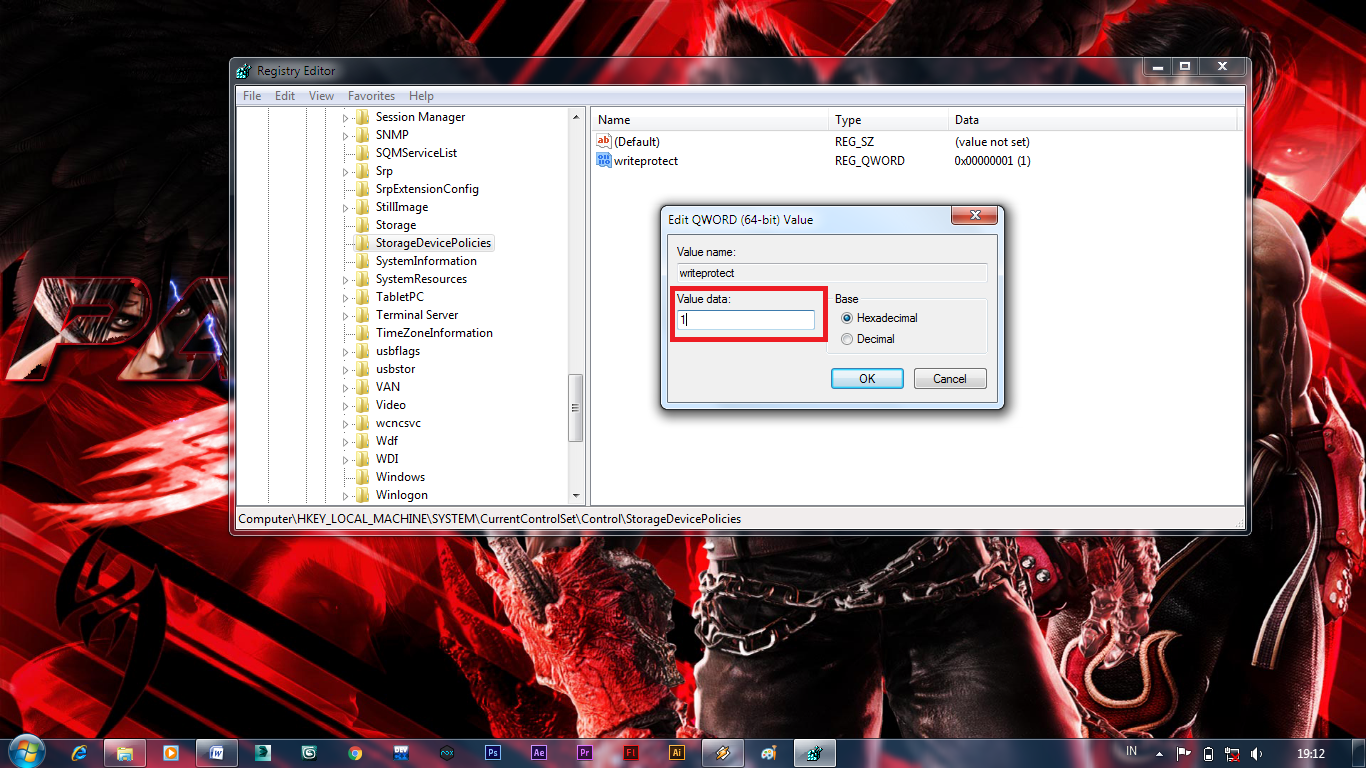This screenshot has height=768, width=1366.
Task: Click the writeprotect QWORD value icon
Action: click(603, 160)
